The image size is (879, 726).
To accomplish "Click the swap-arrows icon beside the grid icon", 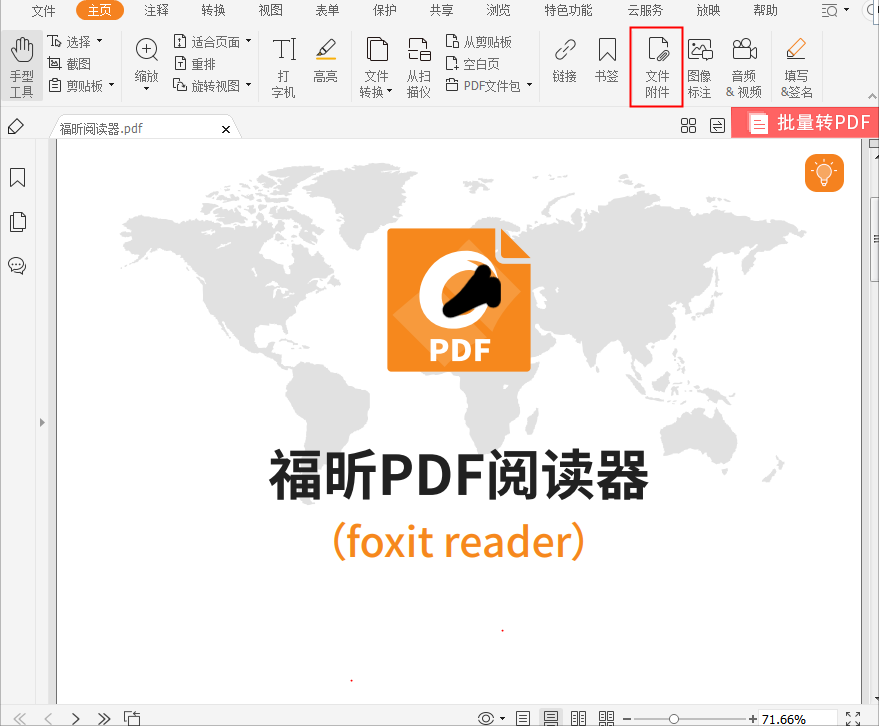I will [718, 126].
